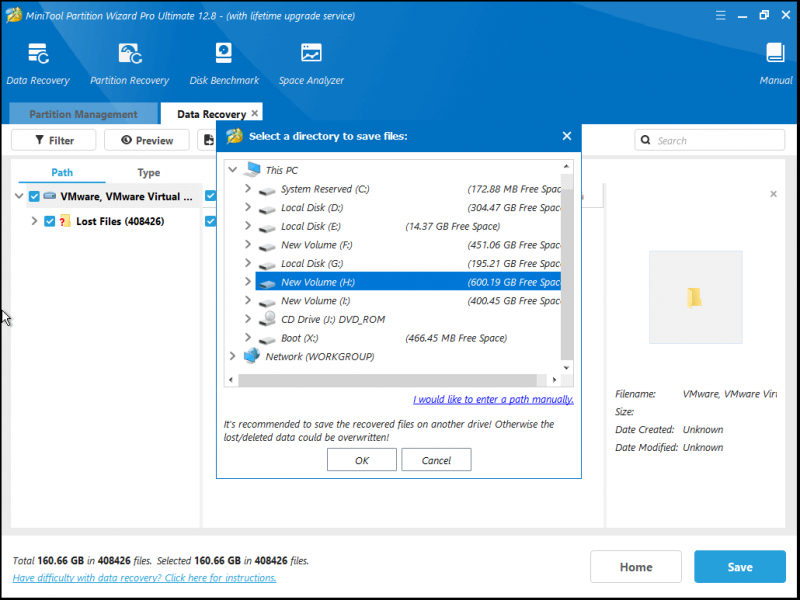
Task: Open the Space Analyzer tool
Action: coord(311,53)
